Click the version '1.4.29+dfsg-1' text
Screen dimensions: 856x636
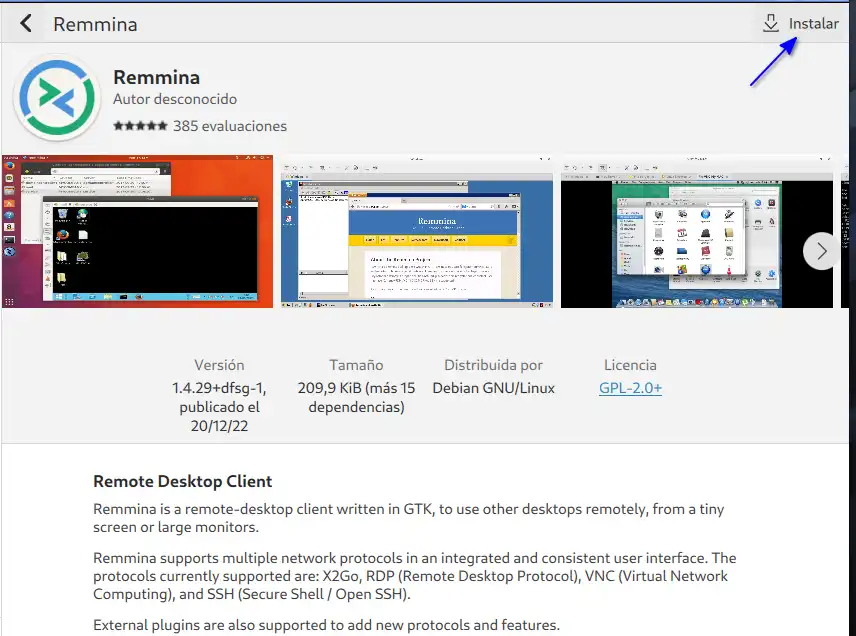(219, 388)
